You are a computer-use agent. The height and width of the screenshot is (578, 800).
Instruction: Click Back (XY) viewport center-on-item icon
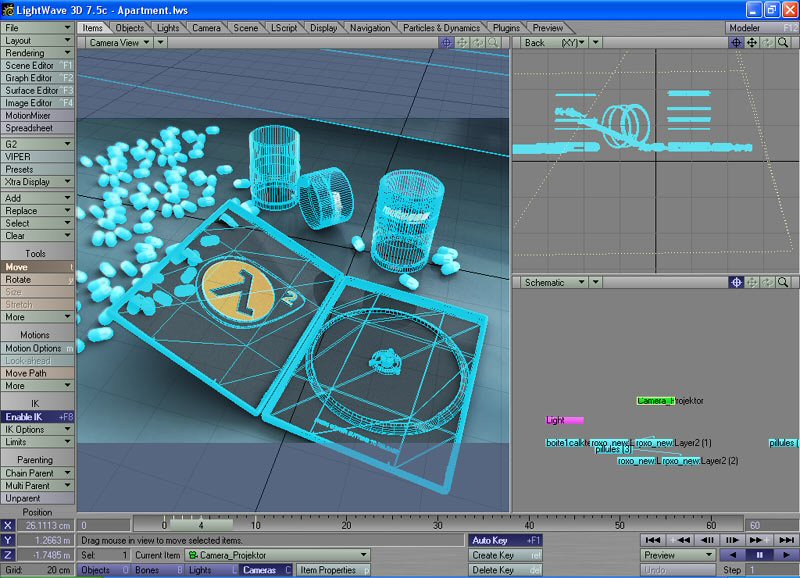click(736, 43)
